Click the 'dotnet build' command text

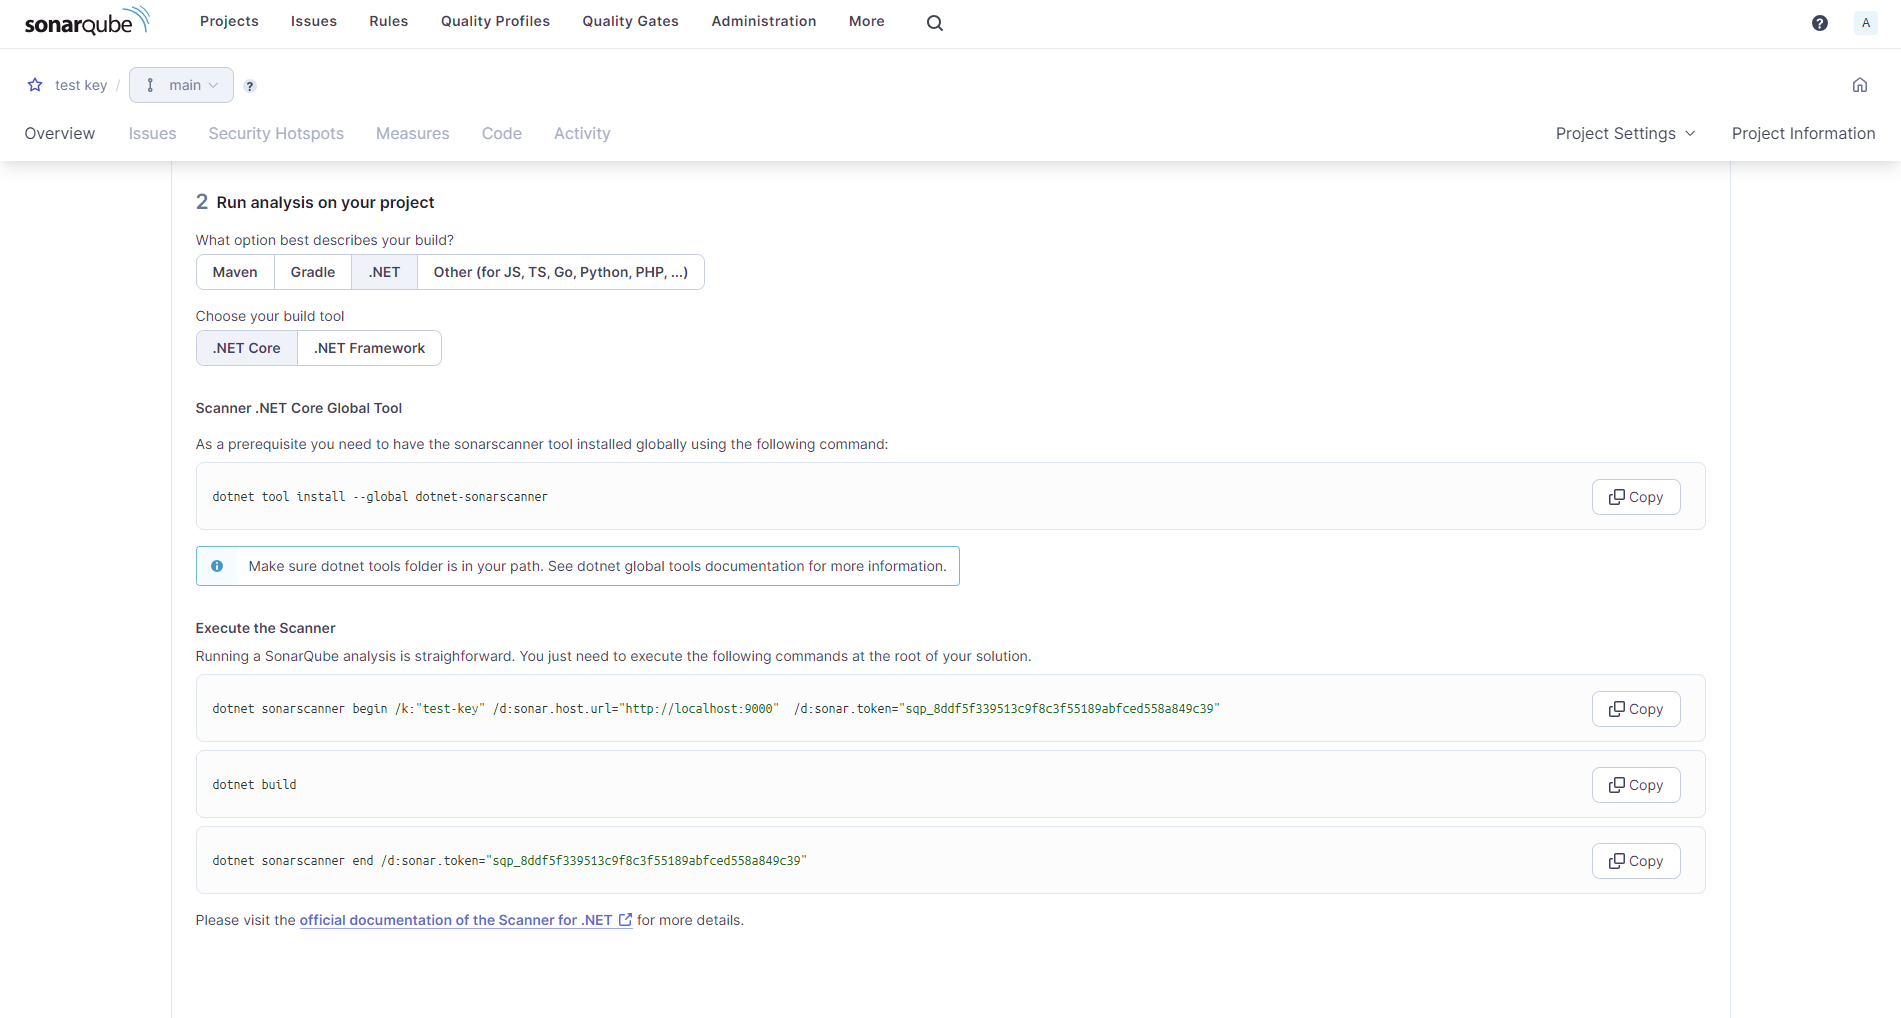(x=254, y=785)
